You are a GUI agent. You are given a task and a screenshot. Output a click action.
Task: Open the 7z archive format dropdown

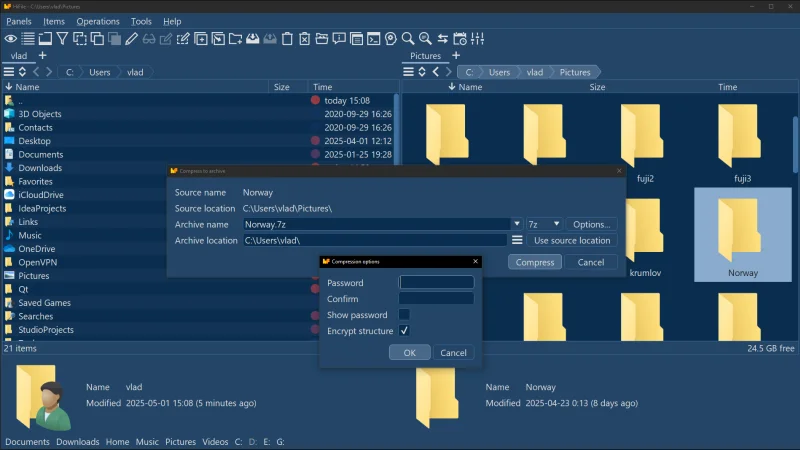coord(544,224)
